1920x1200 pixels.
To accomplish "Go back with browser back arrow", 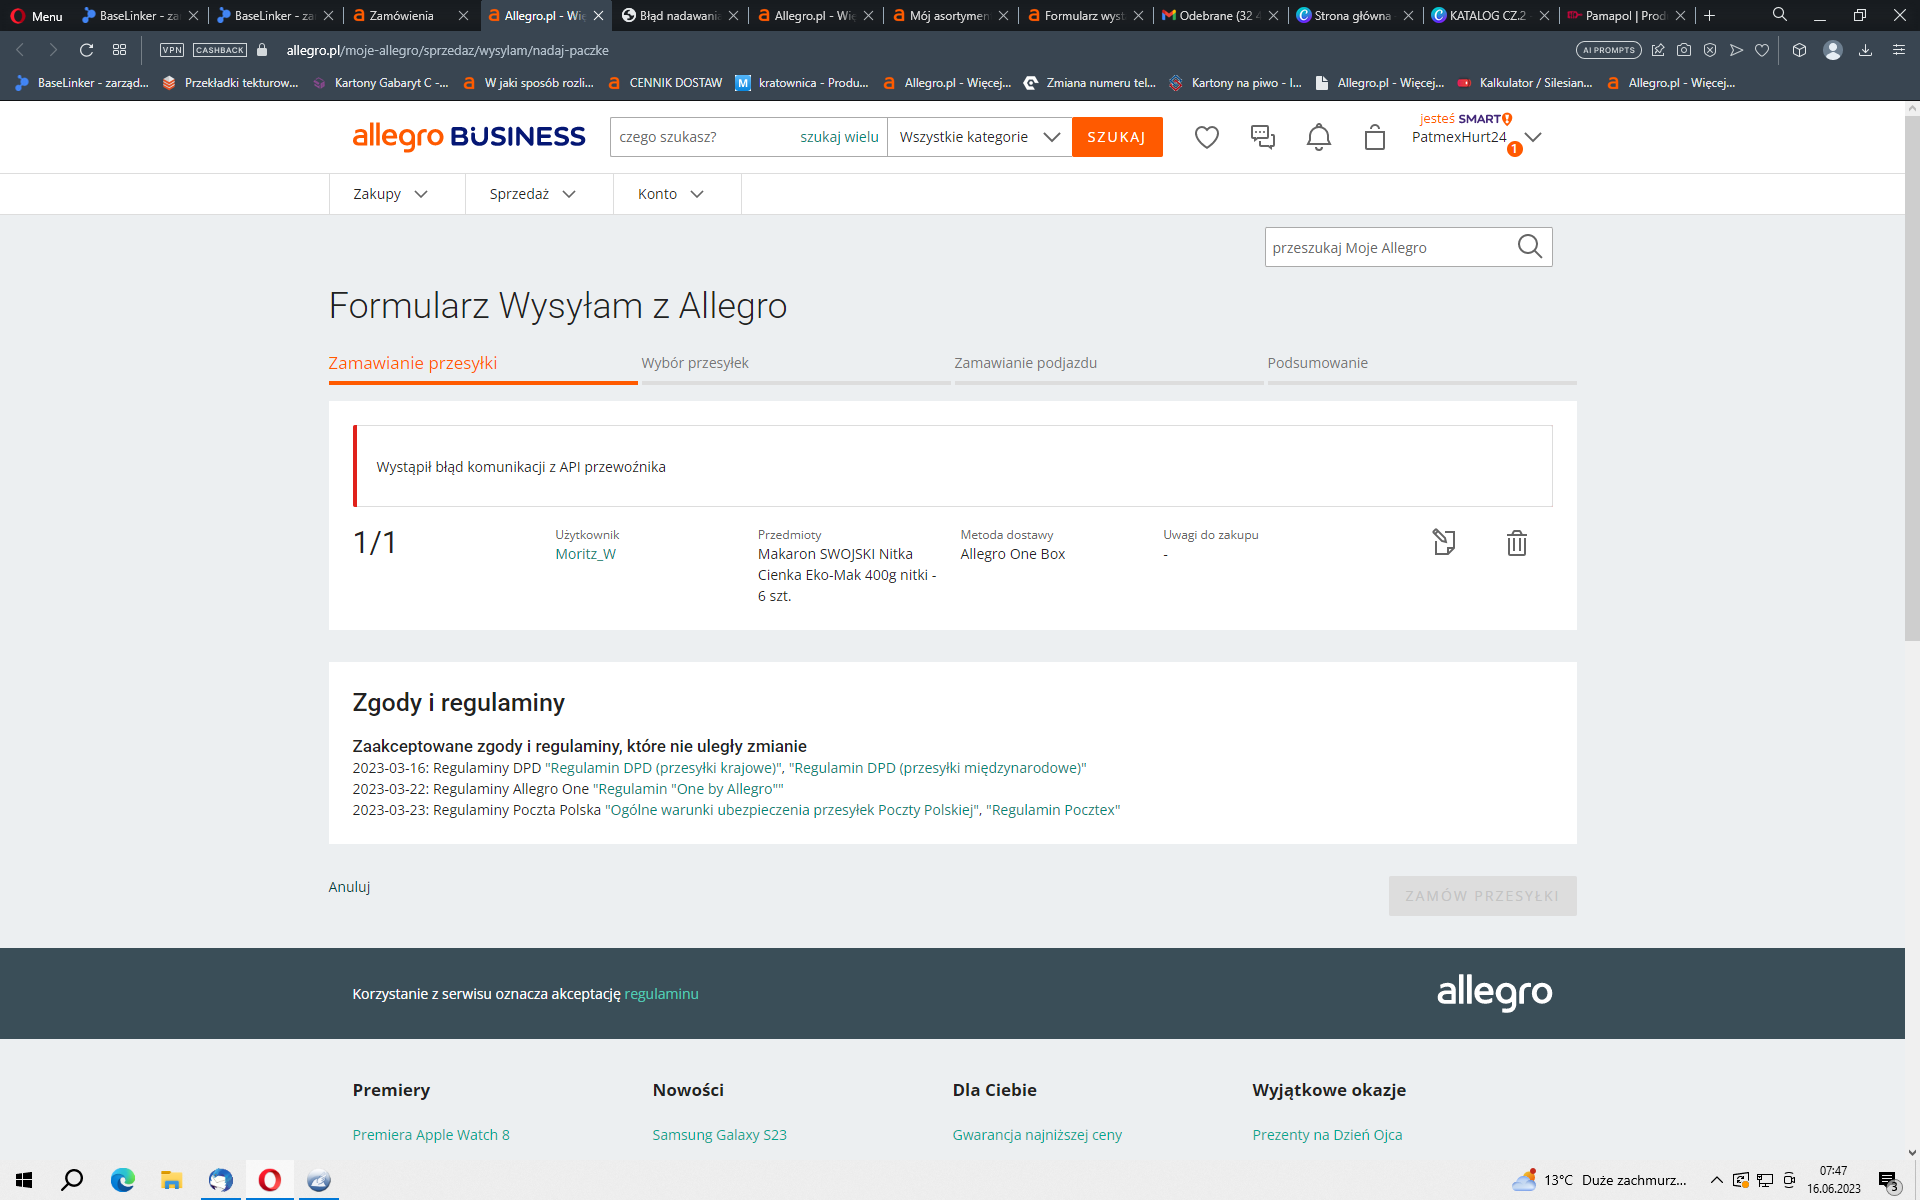I will (x=20, y=50).
